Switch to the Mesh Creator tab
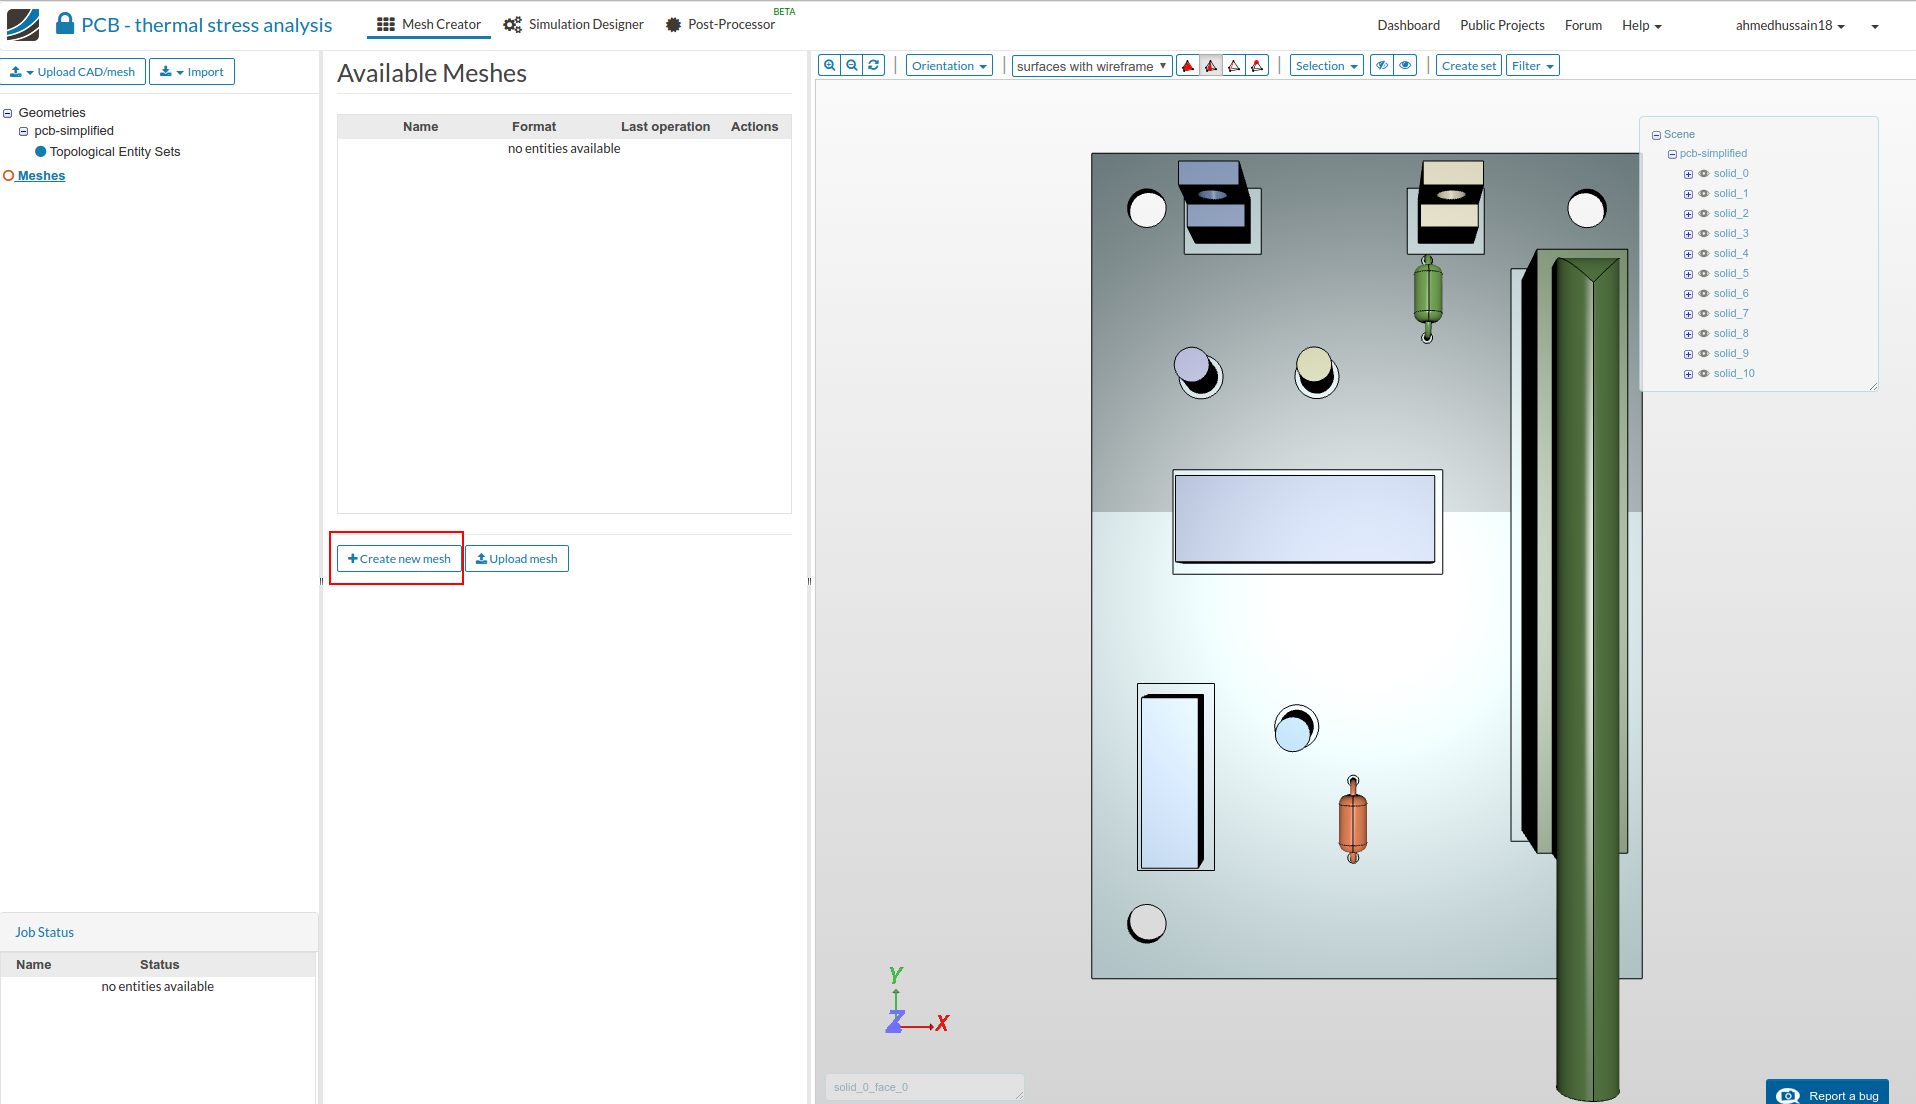Viewport: 1916px width, 1104px height. click(429, 24)
